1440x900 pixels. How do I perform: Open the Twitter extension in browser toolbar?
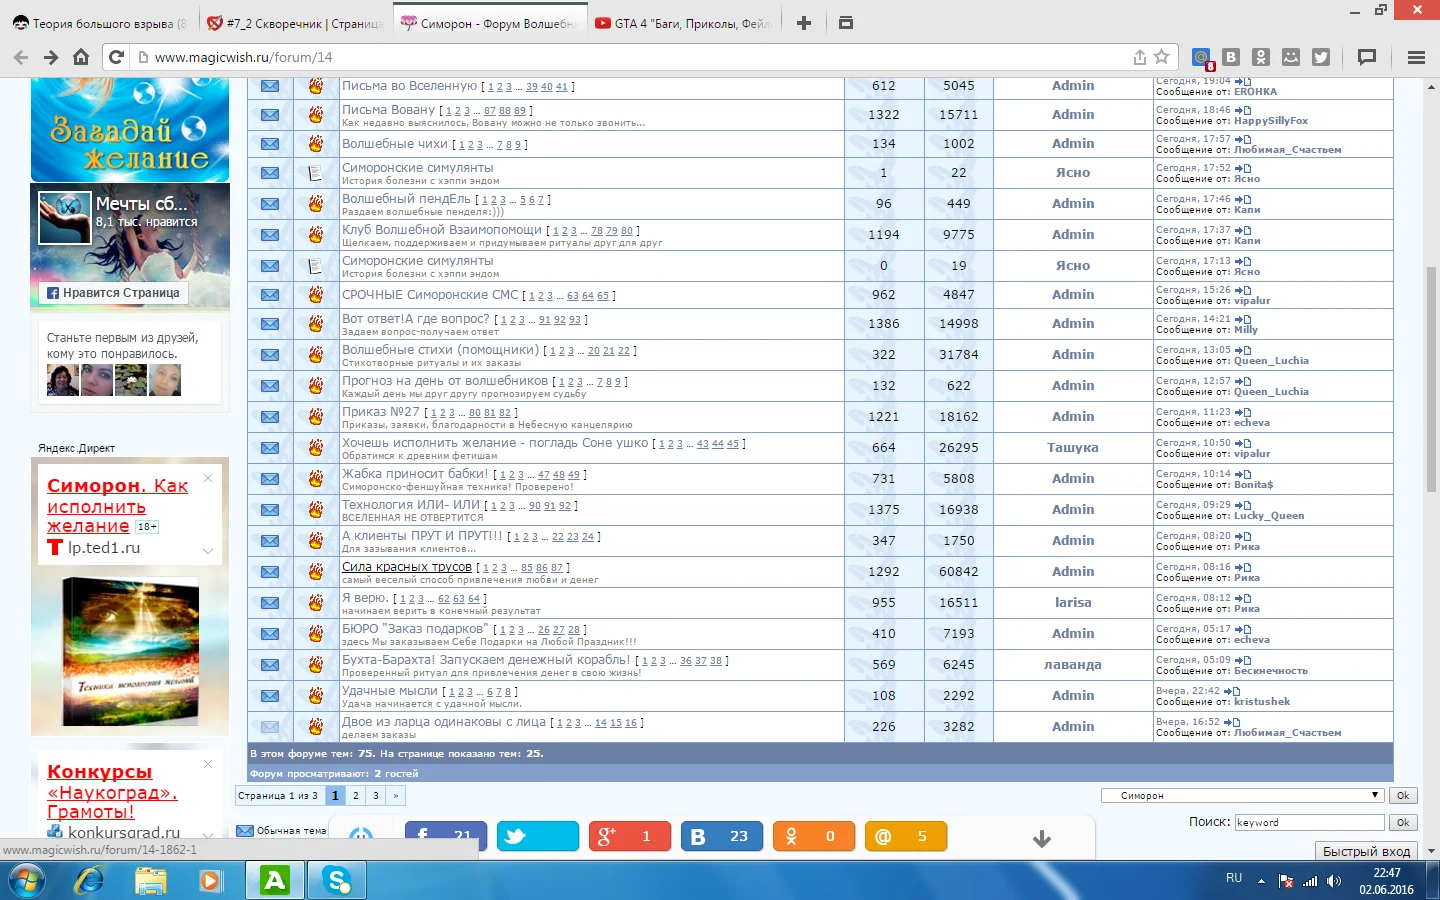click(1321, 57)
